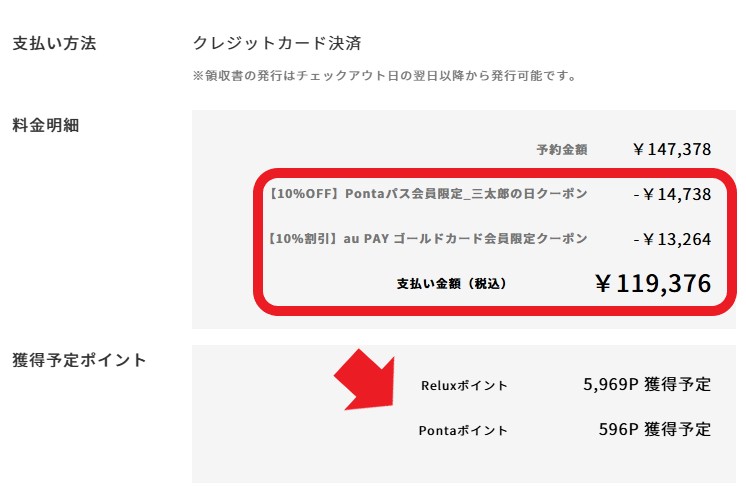The width and height of the screenshot is (746, 493).
Task: Click the -￥13,264 discount amount
Action: click(672, 239)
